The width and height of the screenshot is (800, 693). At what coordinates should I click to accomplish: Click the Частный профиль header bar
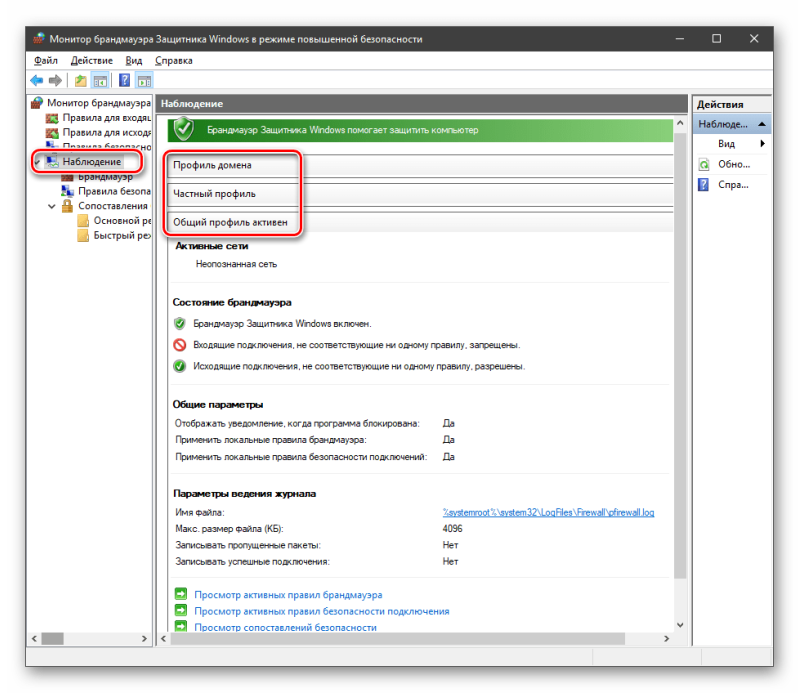tap(420, 194)
